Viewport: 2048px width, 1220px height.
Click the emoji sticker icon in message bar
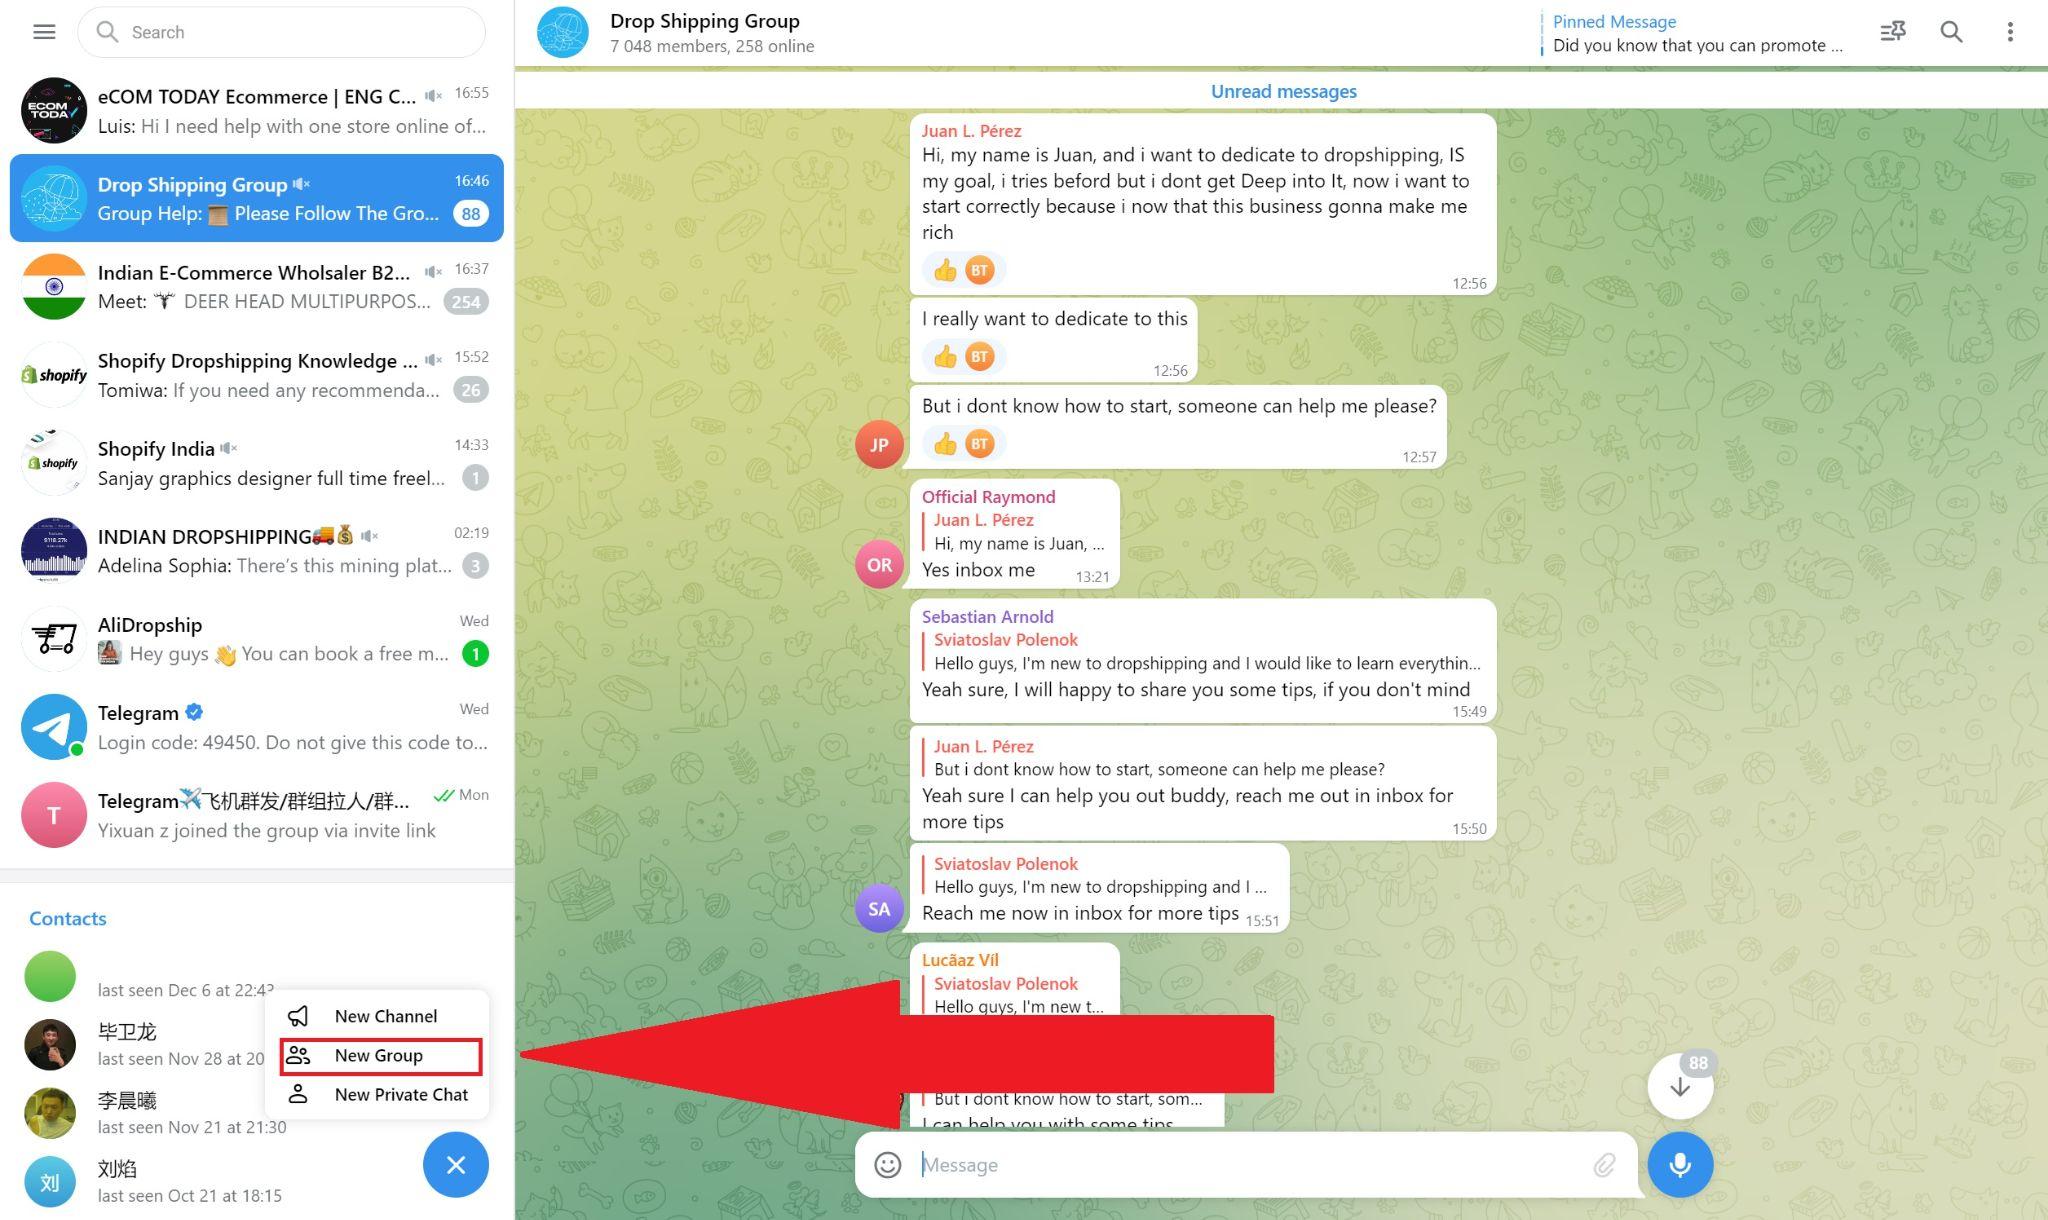pyautogui.click(x=886, y=1163)
